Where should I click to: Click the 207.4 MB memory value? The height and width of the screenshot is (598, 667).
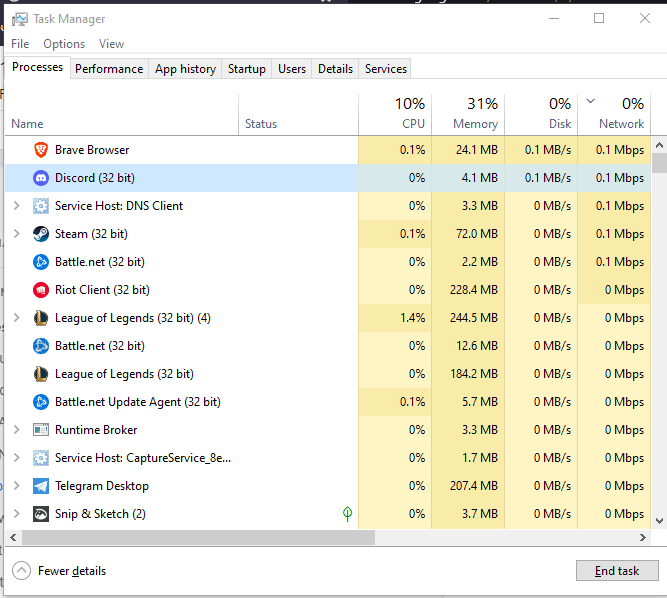(474, 486)
